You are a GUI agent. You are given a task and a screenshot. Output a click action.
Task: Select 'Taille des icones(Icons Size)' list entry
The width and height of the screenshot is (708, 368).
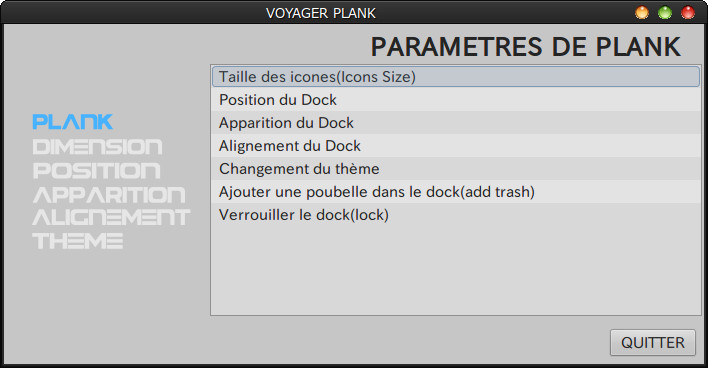click(x=456, y=77)
